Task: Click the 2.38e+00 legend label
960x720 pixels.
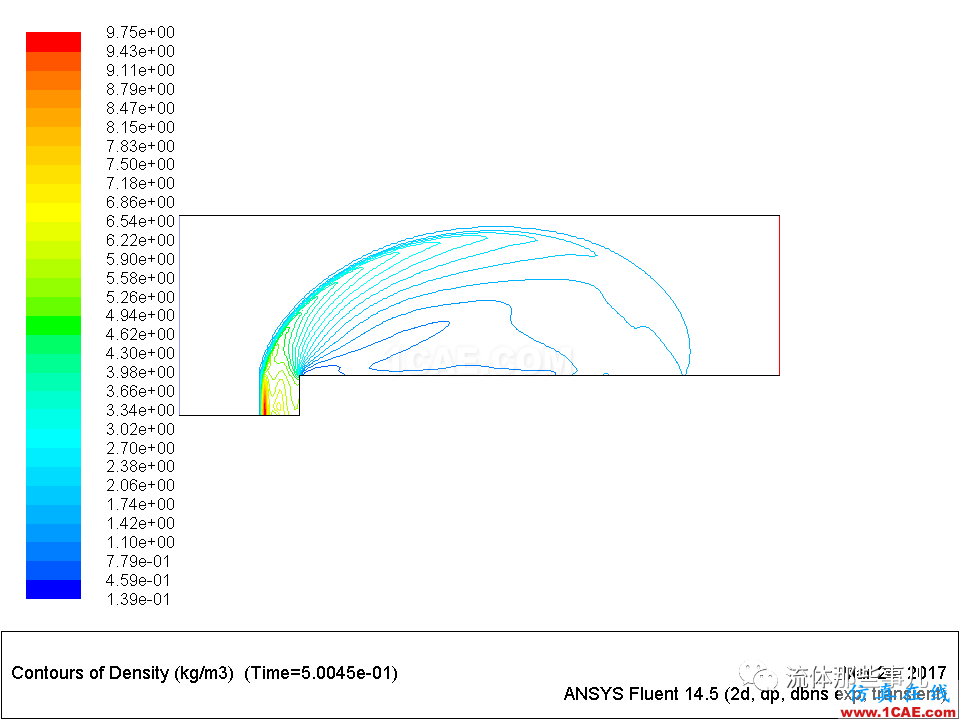Action: coord(140,467)
